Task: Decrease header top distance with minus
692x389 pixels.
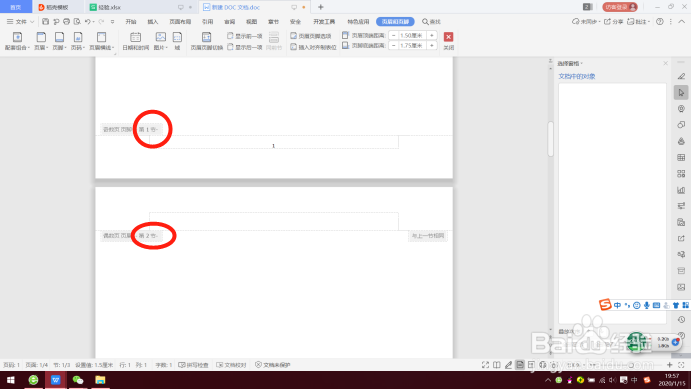Action: [394, 35]
